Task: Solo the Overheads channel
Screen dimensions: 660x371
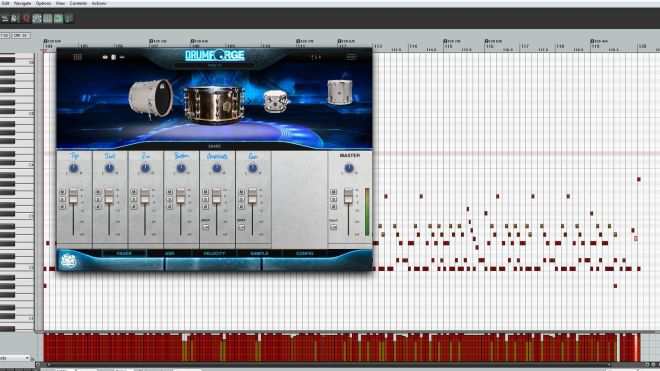Action: 206,199
